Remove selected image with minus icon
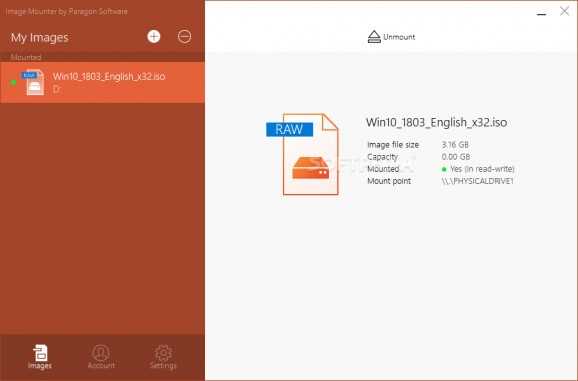This screenshot has width=578, height=381. coord(184,36)
